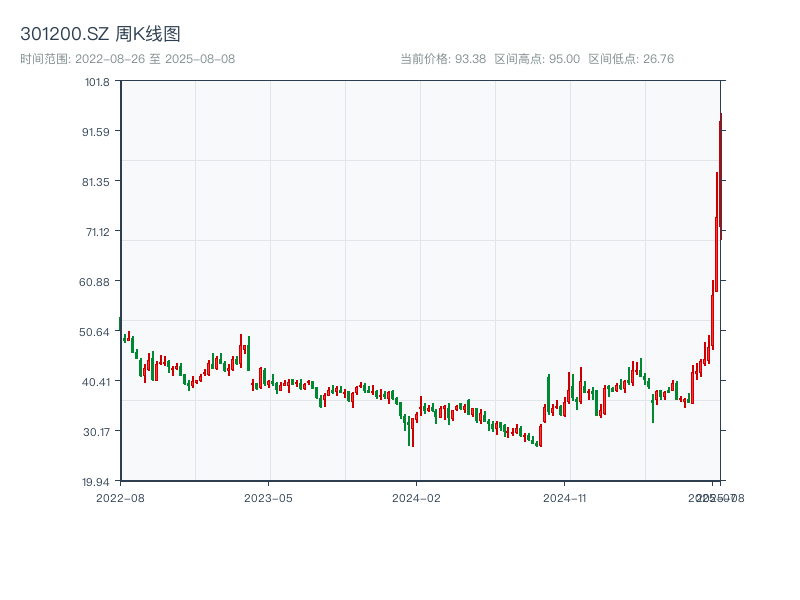Click the 301200.SZ 周K线图 chart title

(x=100, y=35)
